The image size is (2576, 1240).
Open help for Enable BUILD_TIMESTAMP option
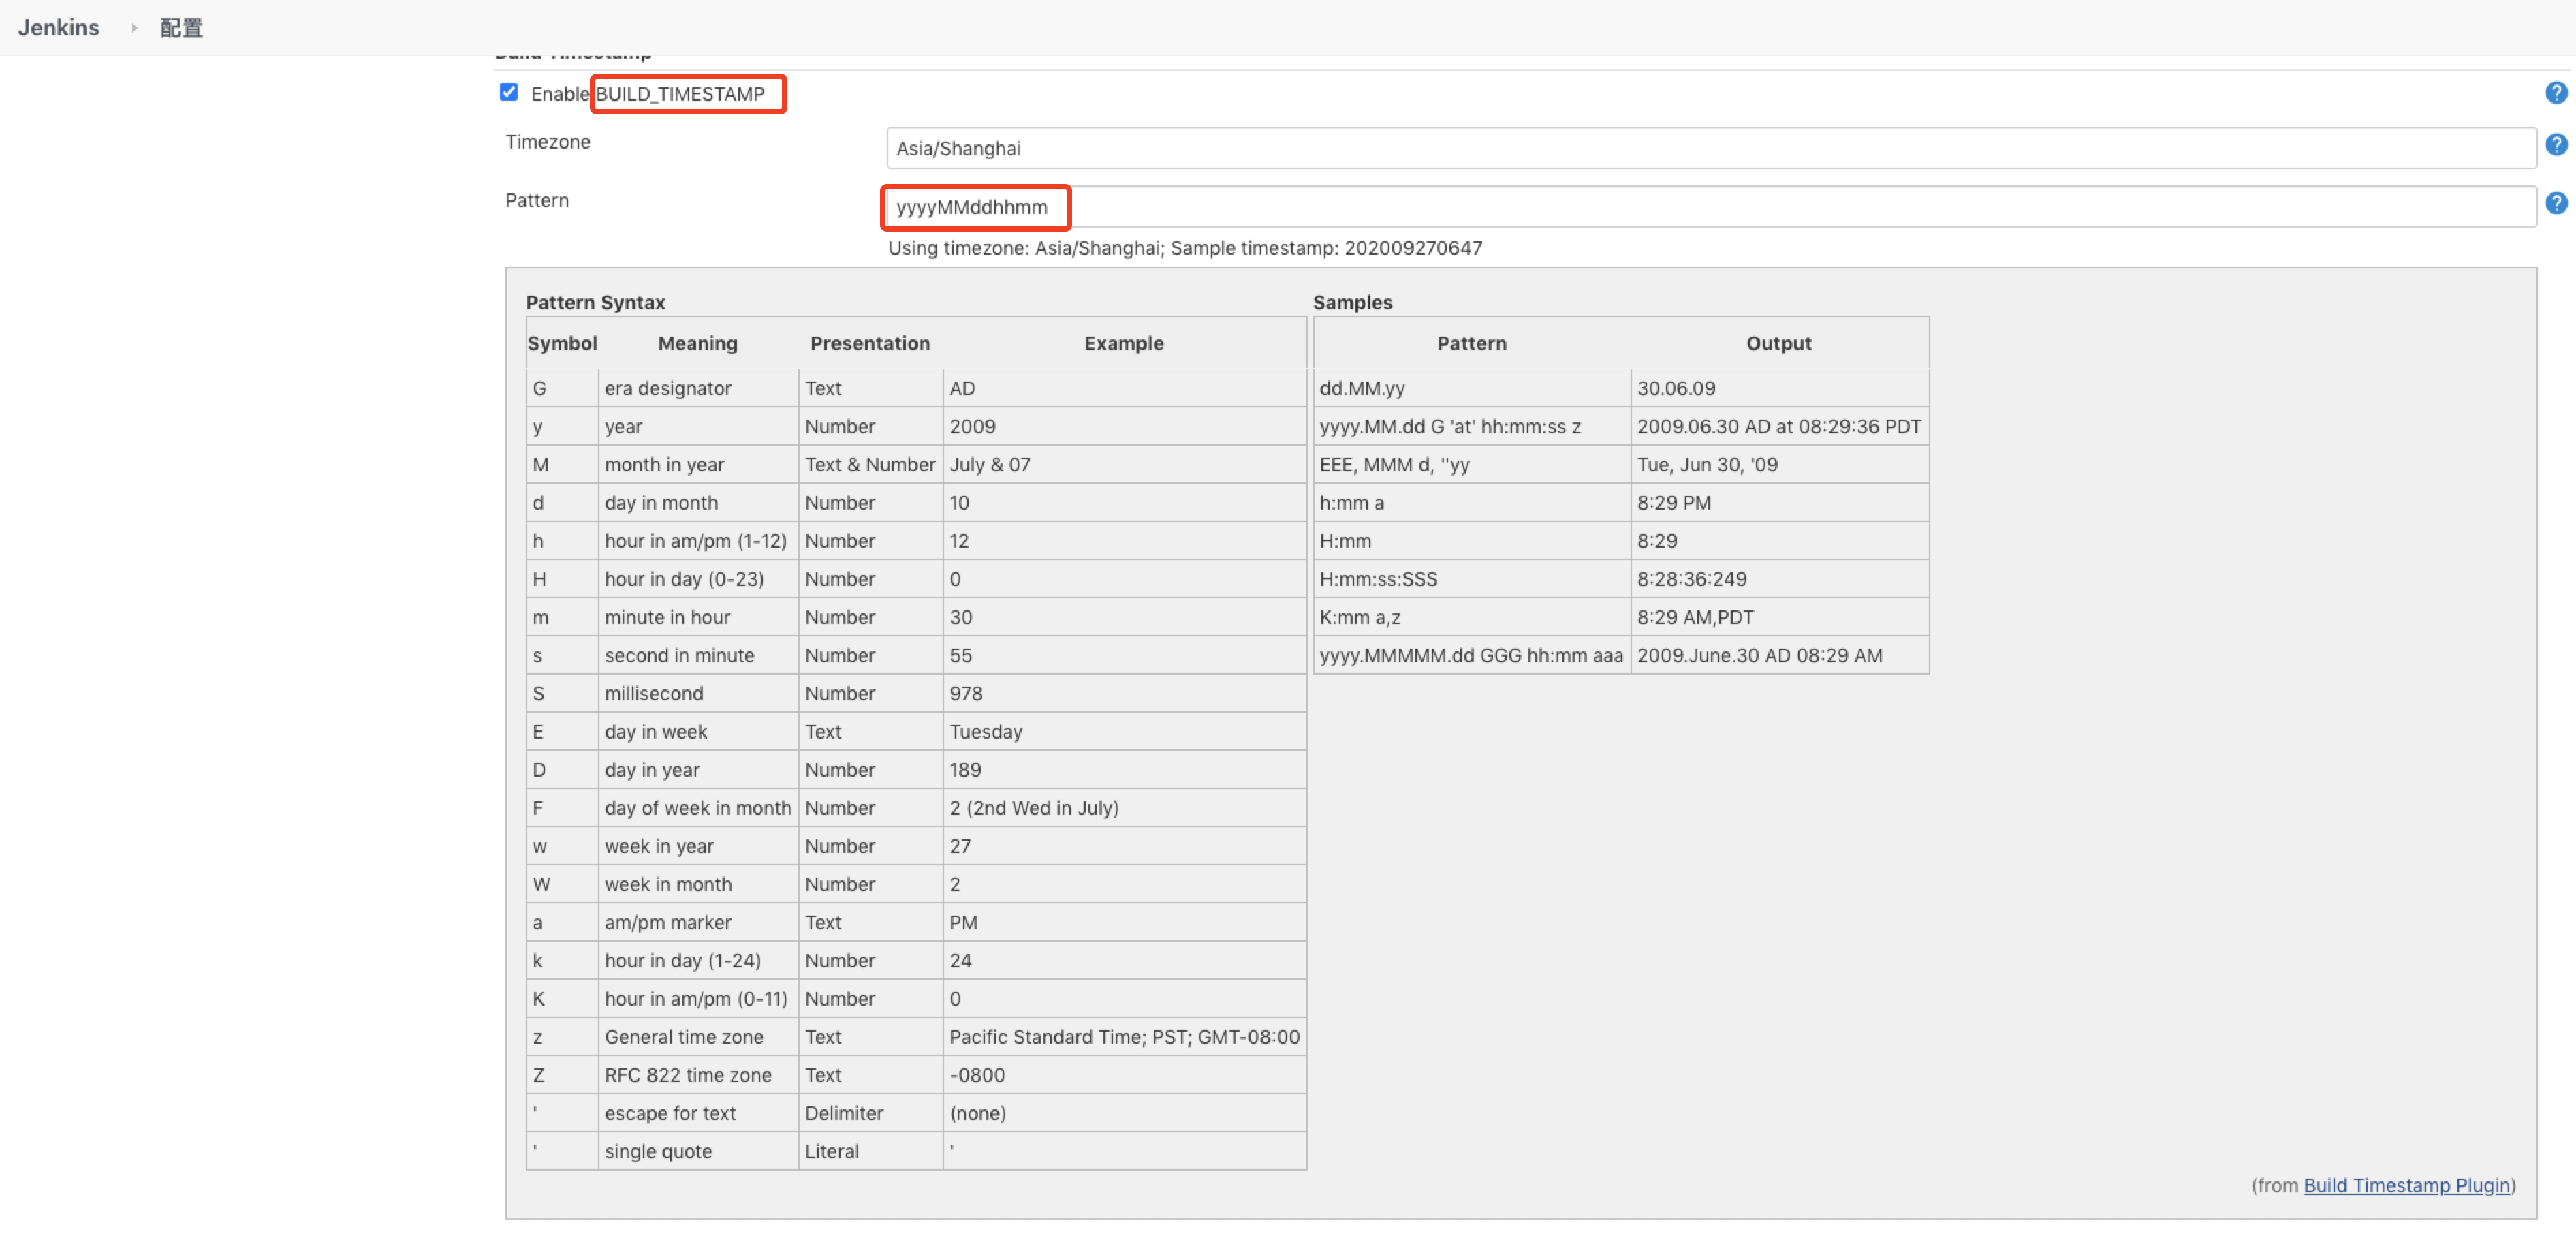tap(2556, 93)
